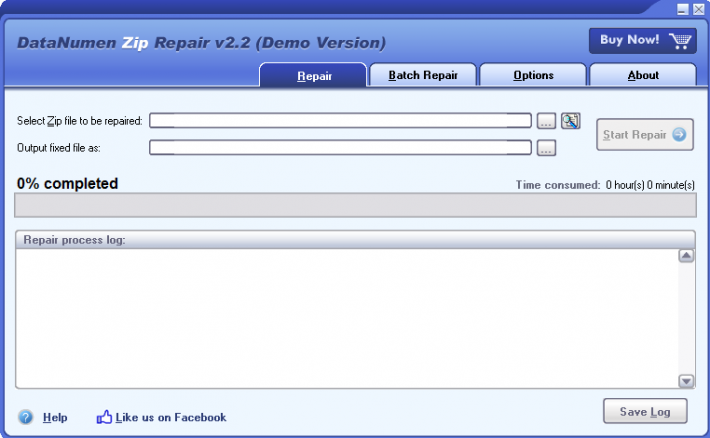Browse for the Zip file to be repaired
710x438 pixels.
tap(546, 121)
